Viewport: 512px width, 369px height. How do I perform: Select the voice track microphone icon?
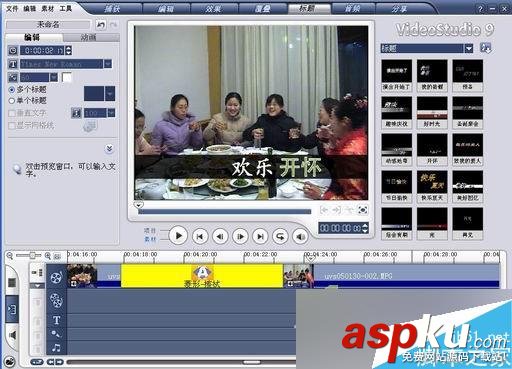point(56,333)
